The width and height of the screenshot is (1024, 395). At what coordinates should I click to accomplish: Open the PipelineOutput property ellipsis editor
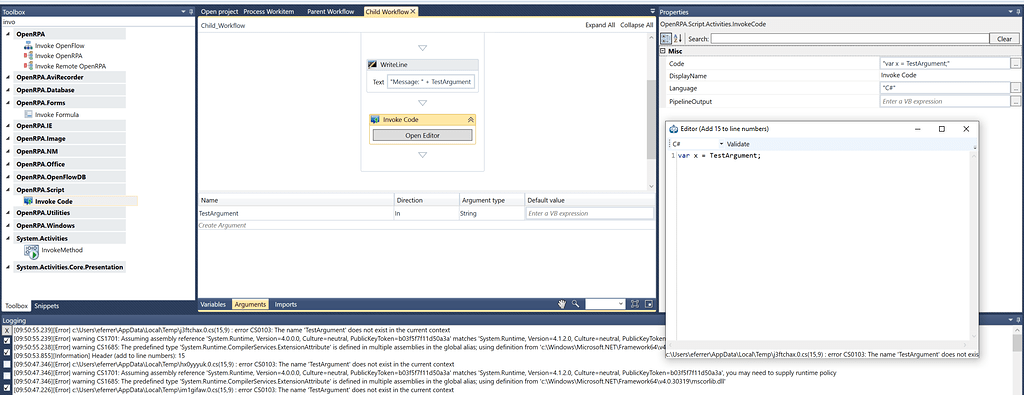tap(1015, 101)
